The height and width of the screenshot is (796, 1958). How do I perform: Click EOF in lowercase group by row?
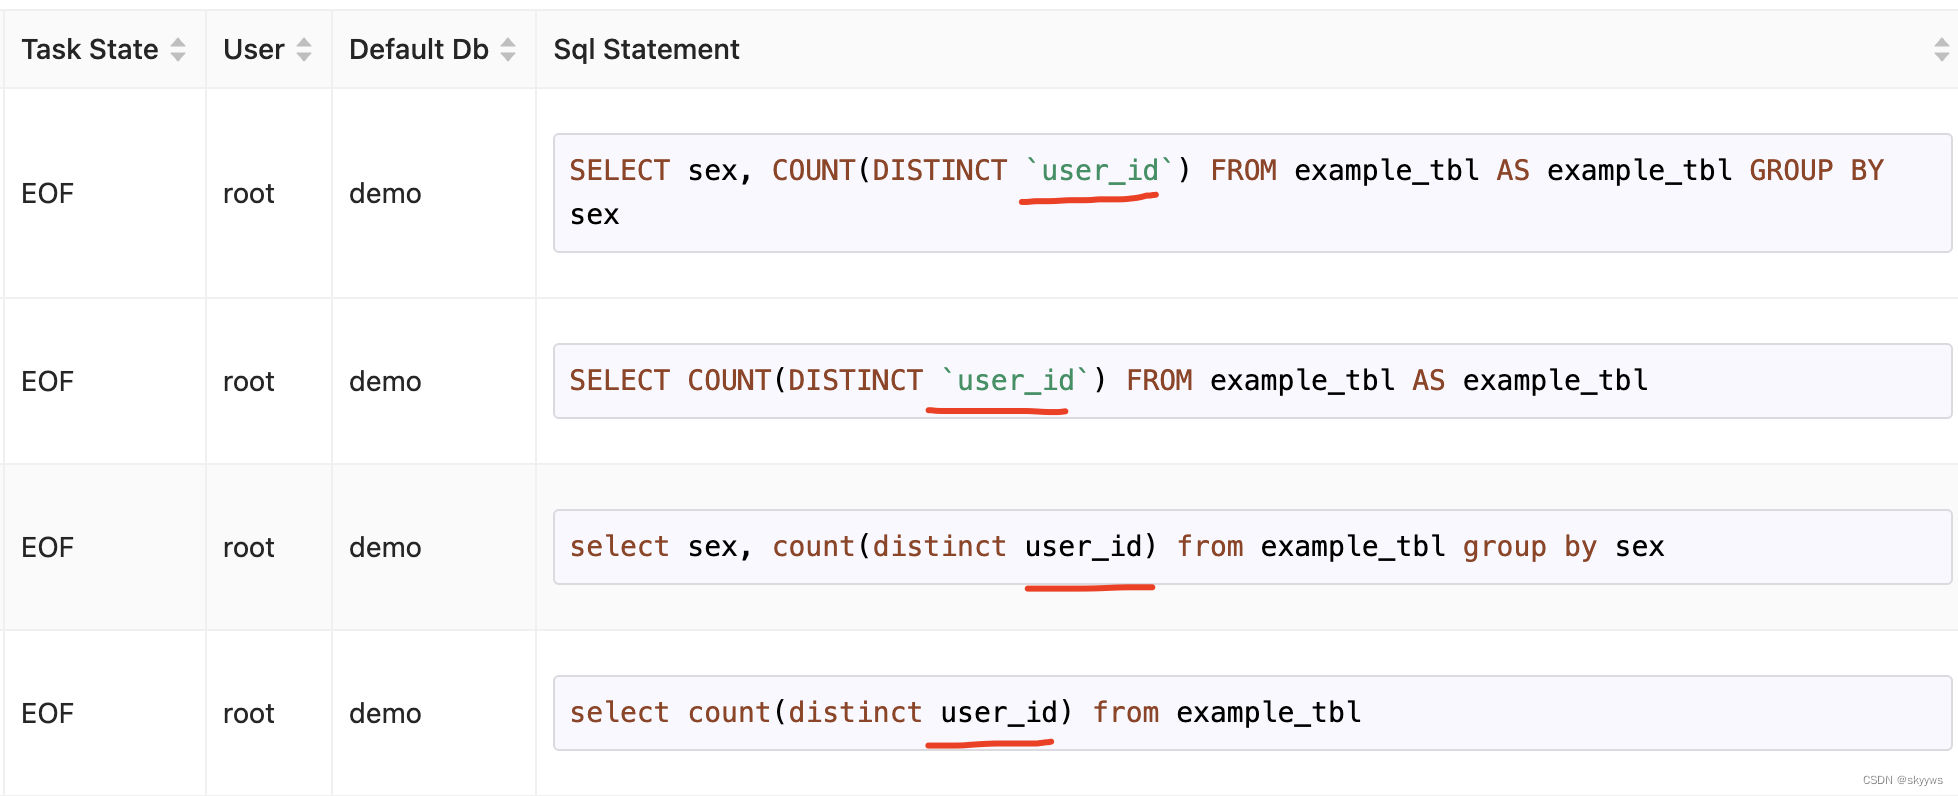tap(47, 547)
